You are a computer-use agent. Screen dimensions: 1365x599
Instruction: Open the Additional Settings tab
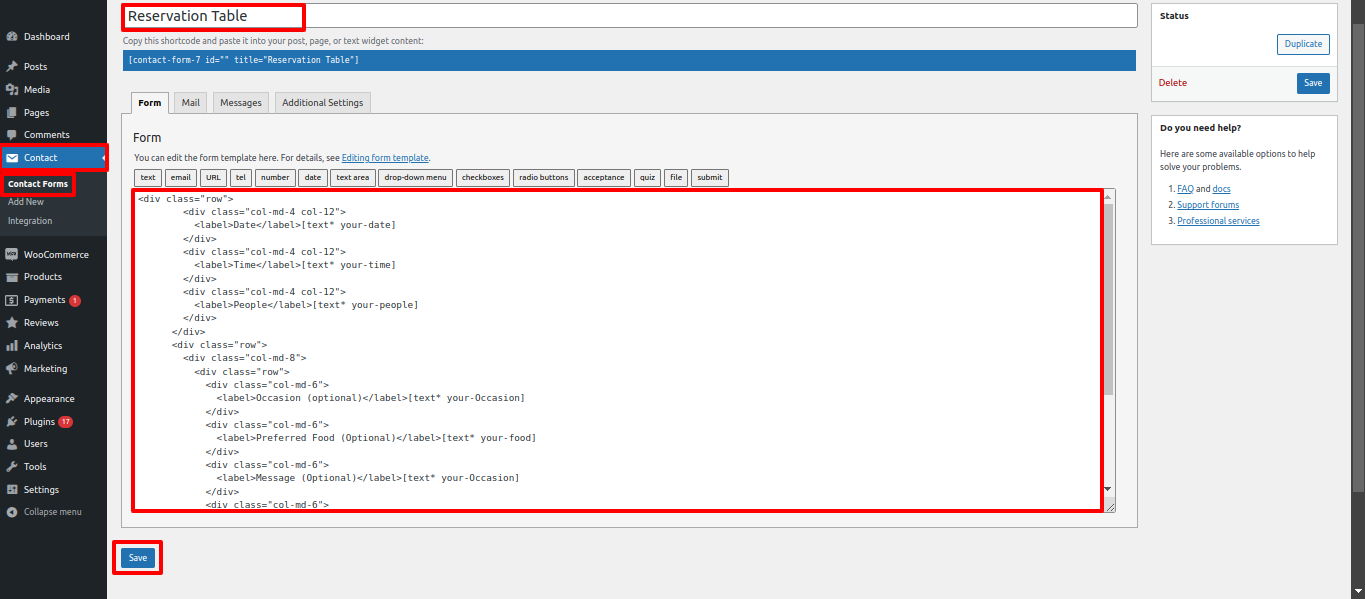click(x=322, y=103)
